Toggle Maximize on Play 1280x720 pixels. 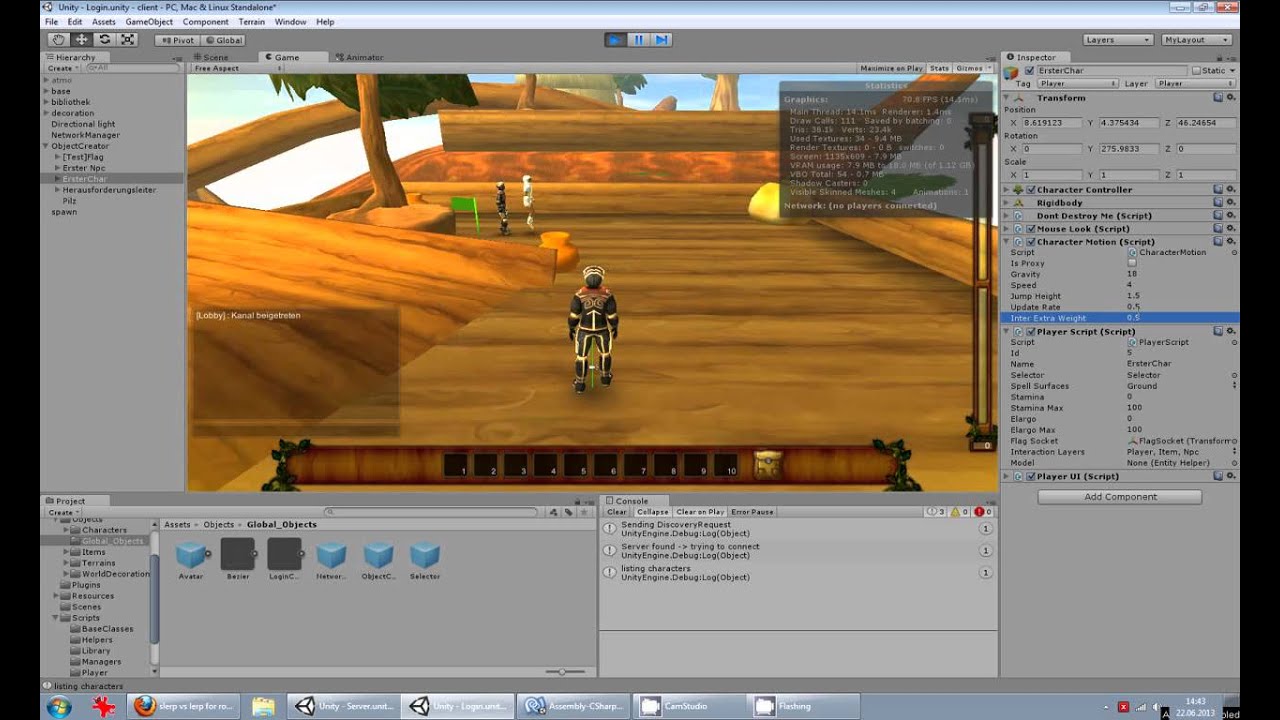(891, 68)
